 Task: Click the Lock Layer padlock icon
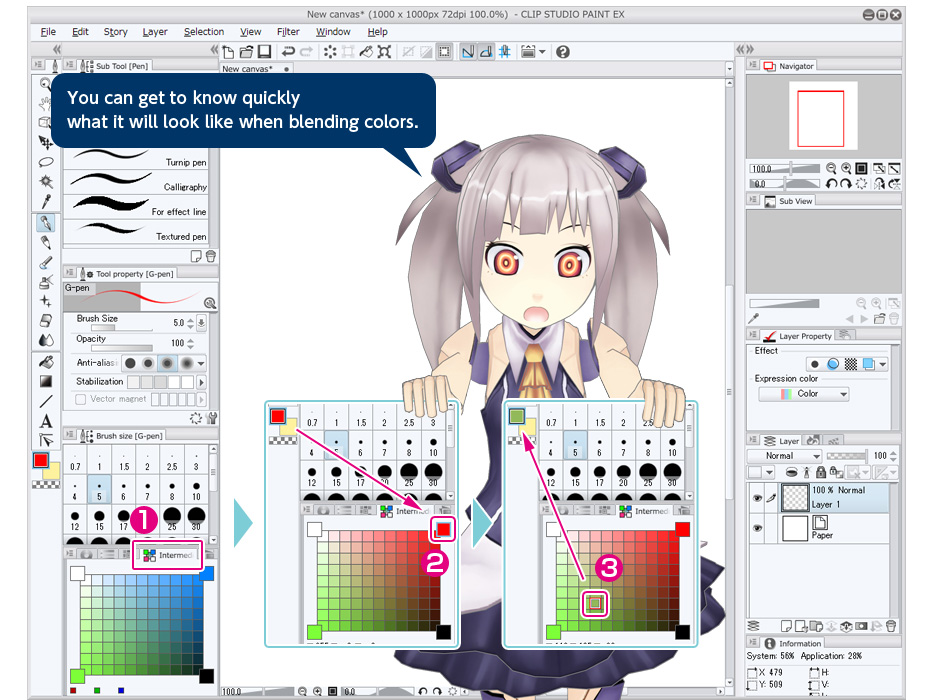point(819,472)
